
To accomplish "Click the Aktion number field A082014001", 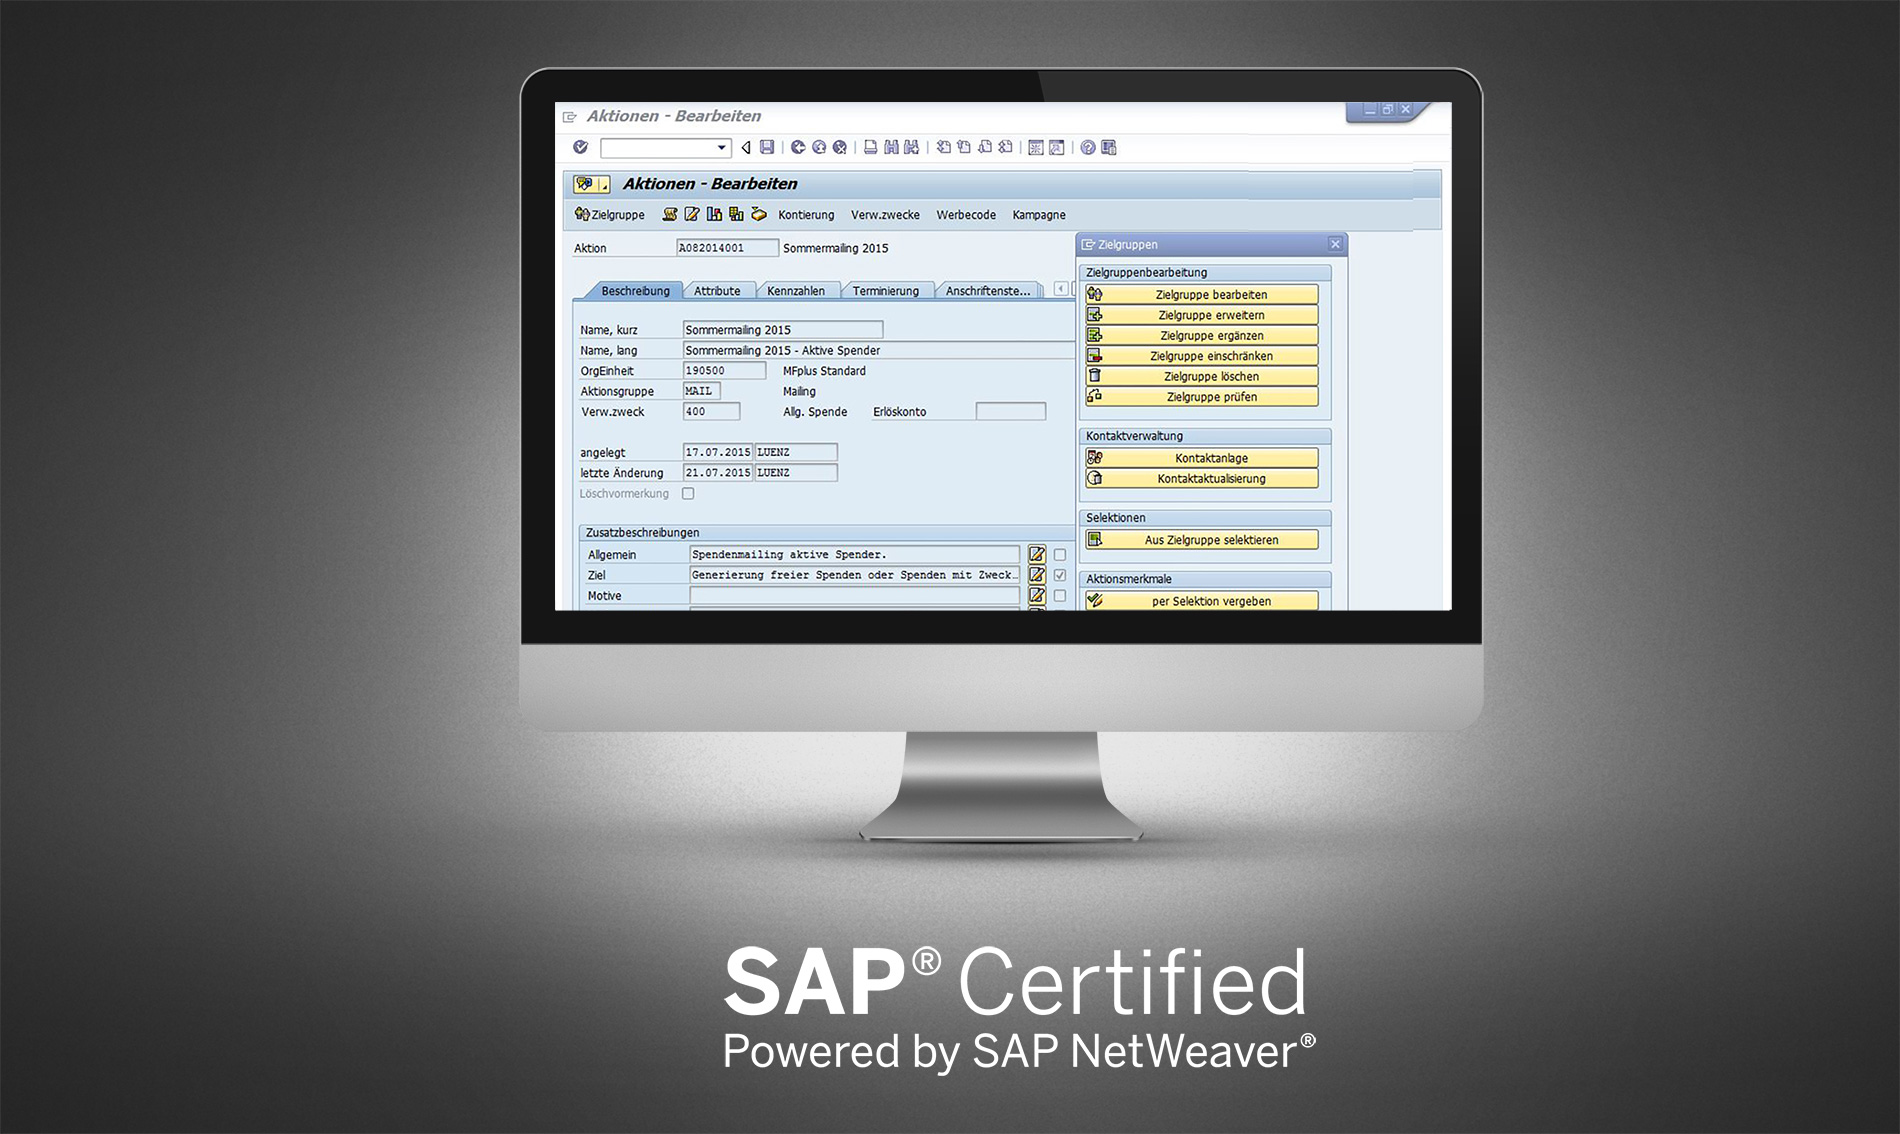I will (x=727, y=247).
